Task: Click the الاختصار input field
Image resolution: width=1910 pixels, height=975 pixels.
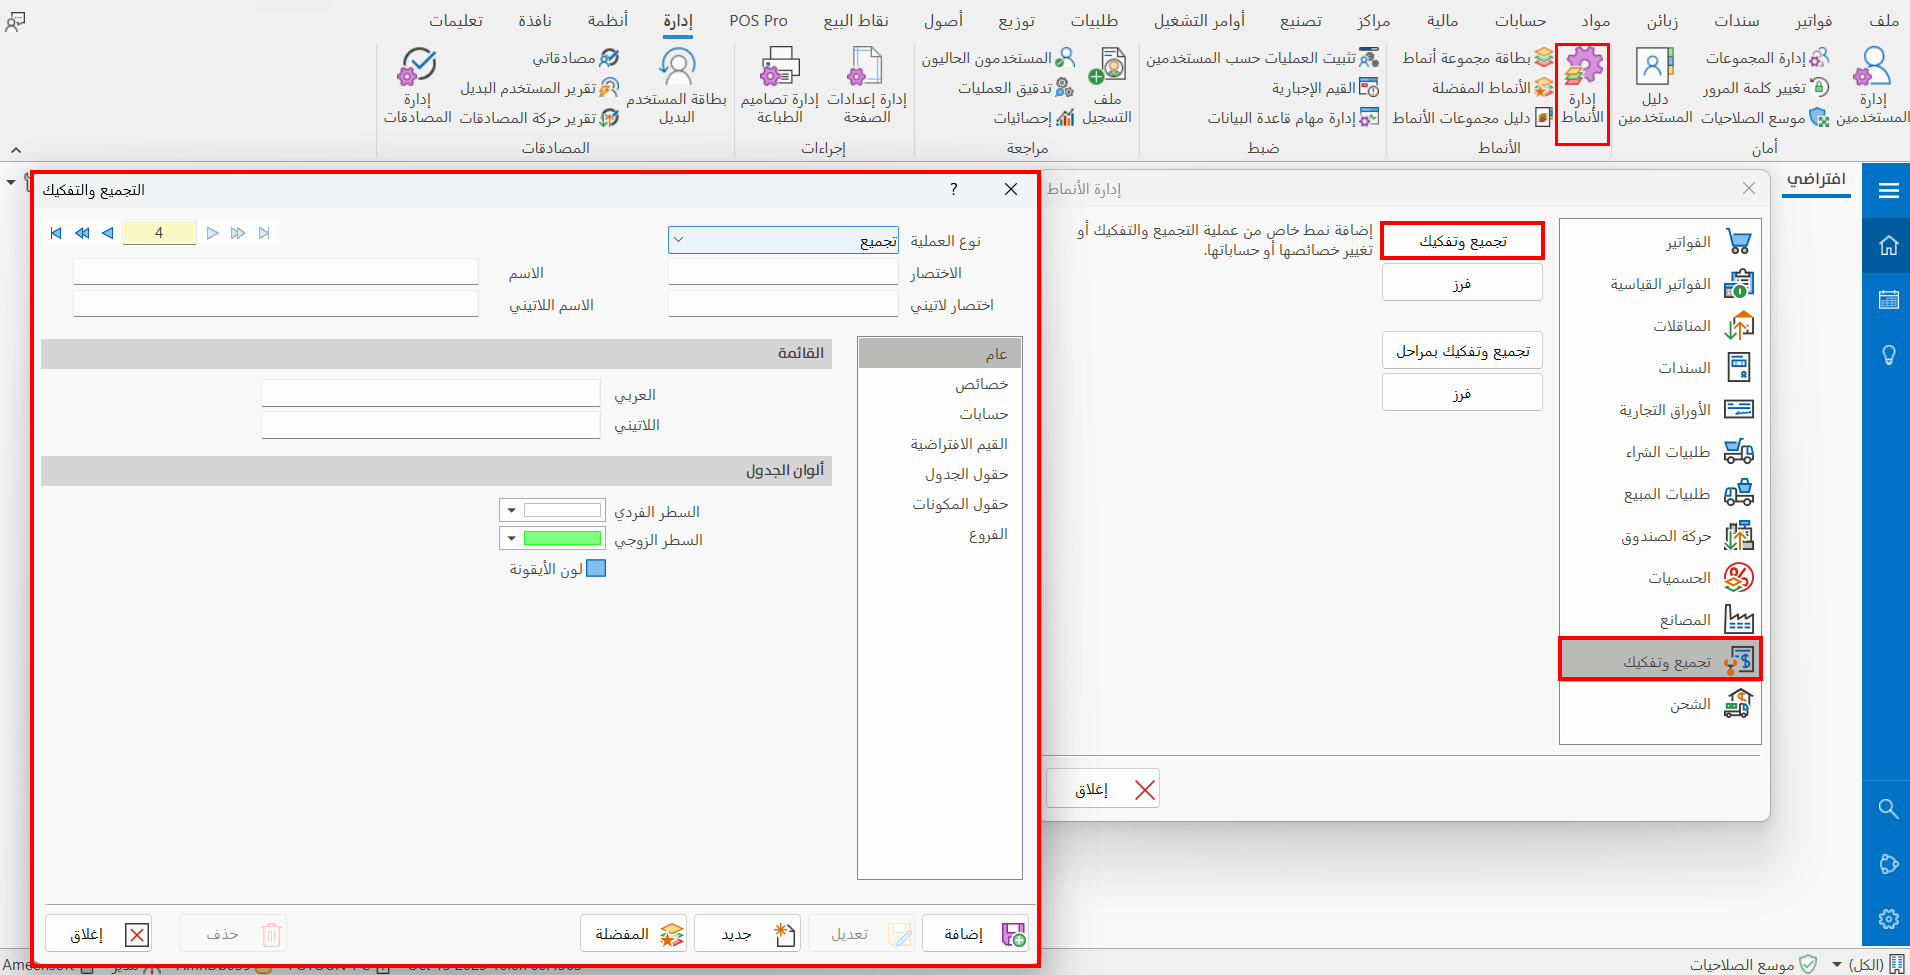Action: tap(783, 272)
